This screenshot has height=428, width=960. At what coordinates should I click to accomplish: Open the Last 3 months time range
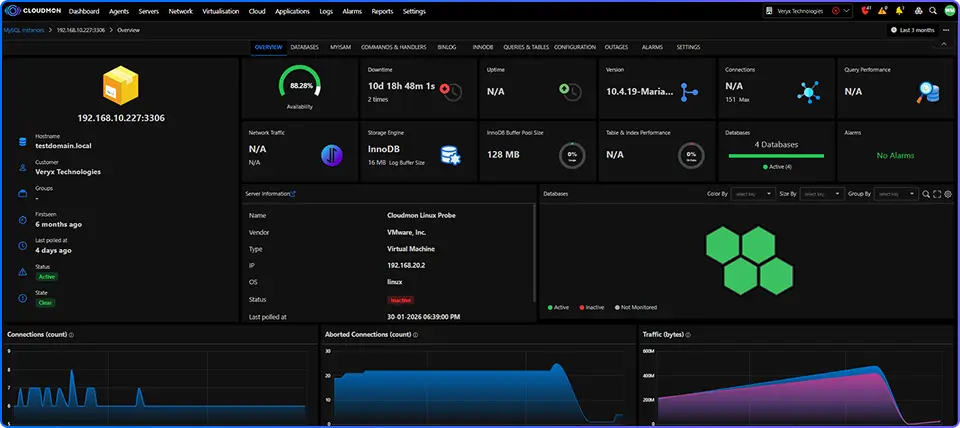(913, 30)
